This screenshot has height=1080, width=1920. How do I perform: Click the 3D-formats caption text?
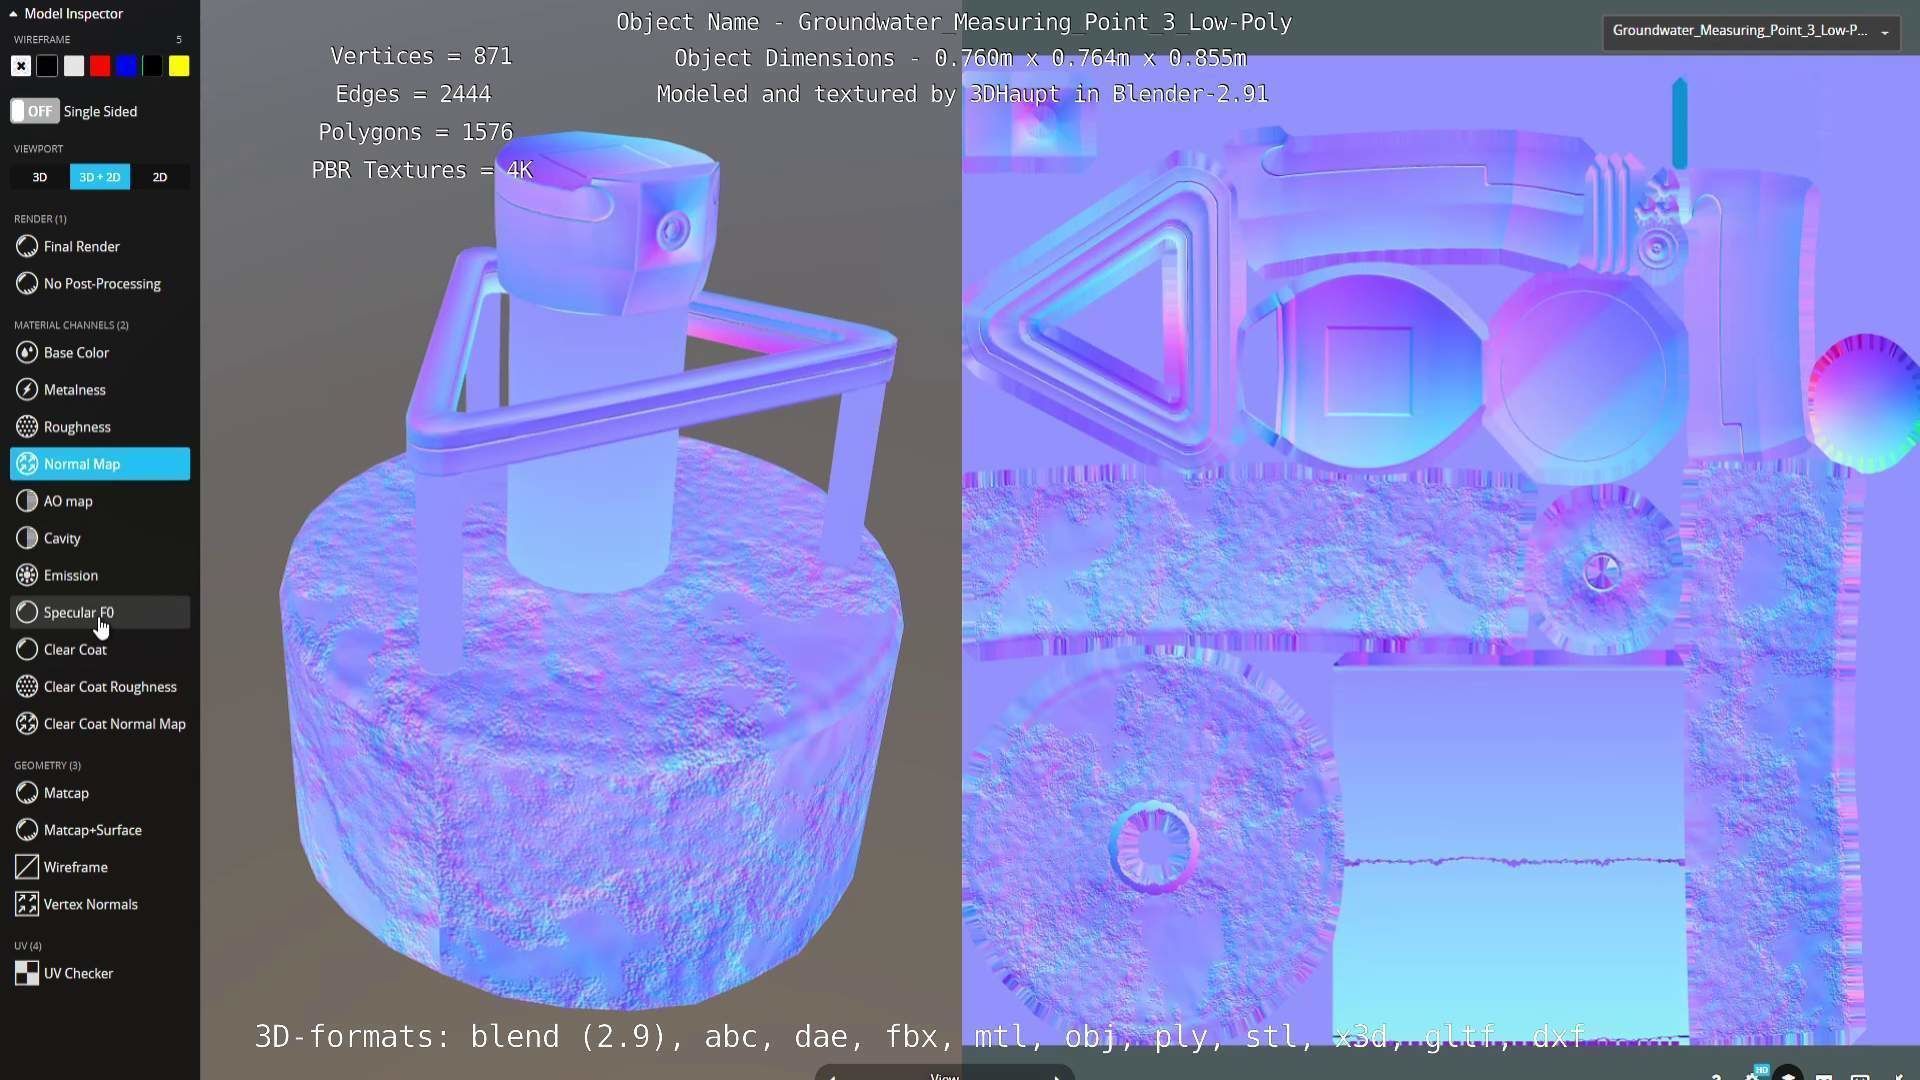(920, 1037)
